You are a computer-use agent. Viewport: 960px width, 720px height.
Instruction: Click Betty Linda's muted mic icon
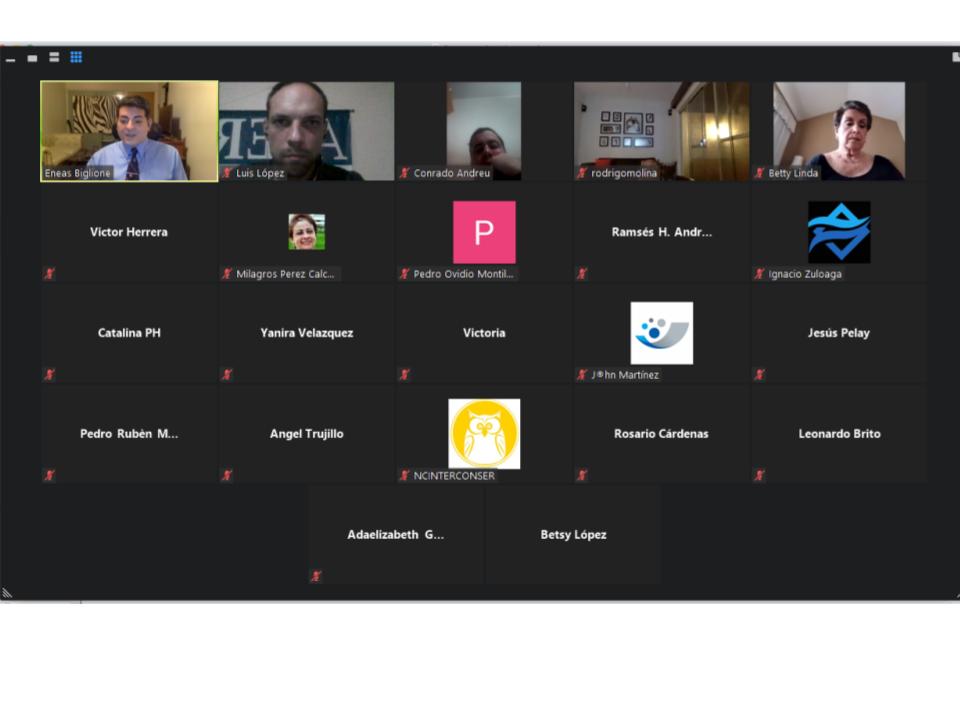tap(760, 173)
